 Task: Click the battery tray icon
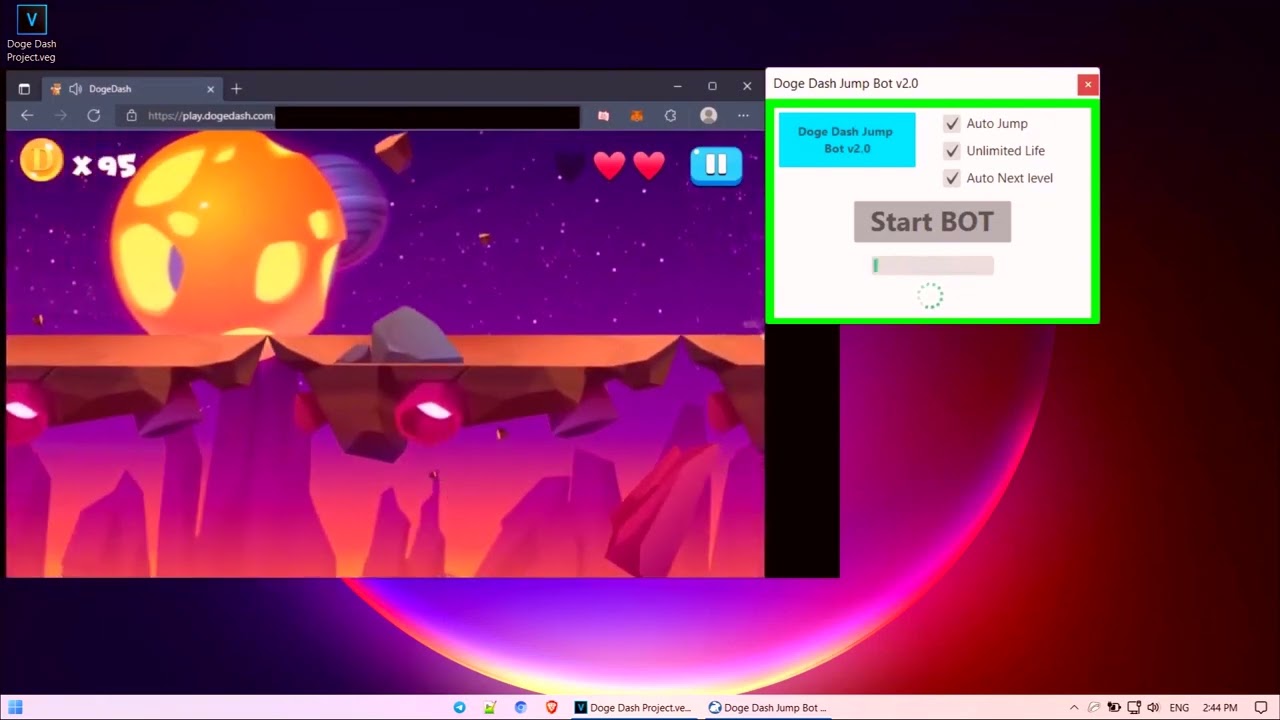pyautogui.click(x=1114, y=707)
